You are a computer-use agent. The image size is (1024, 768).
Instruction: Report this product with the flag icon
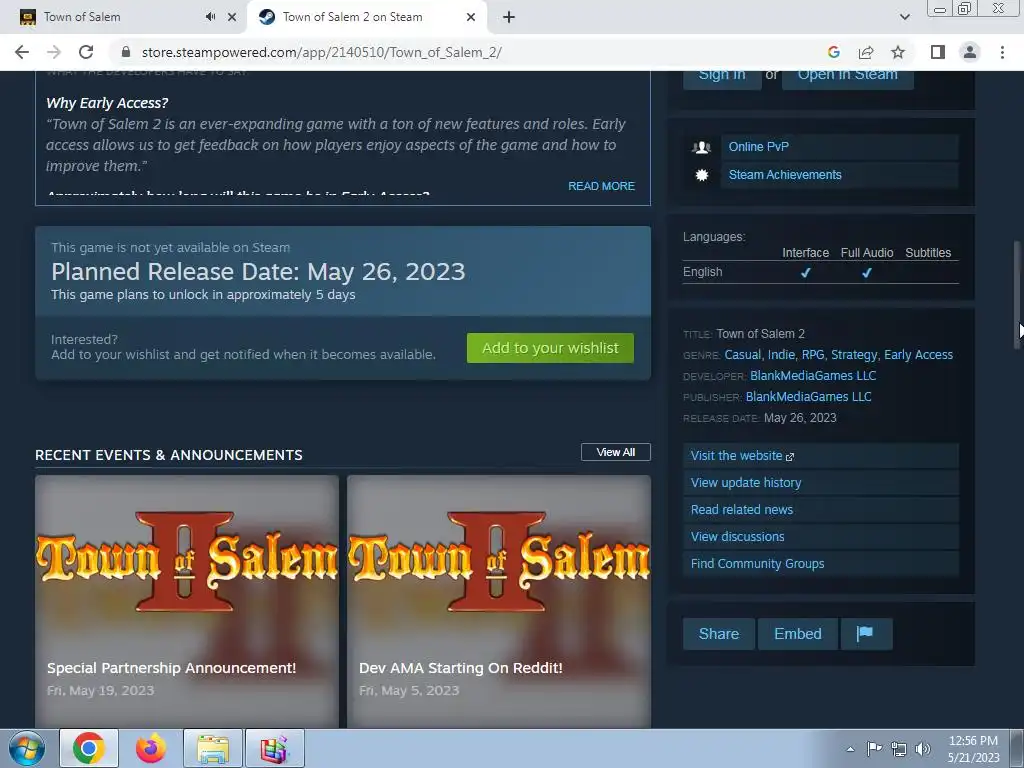pyautogui.click(x=865, y=634)
